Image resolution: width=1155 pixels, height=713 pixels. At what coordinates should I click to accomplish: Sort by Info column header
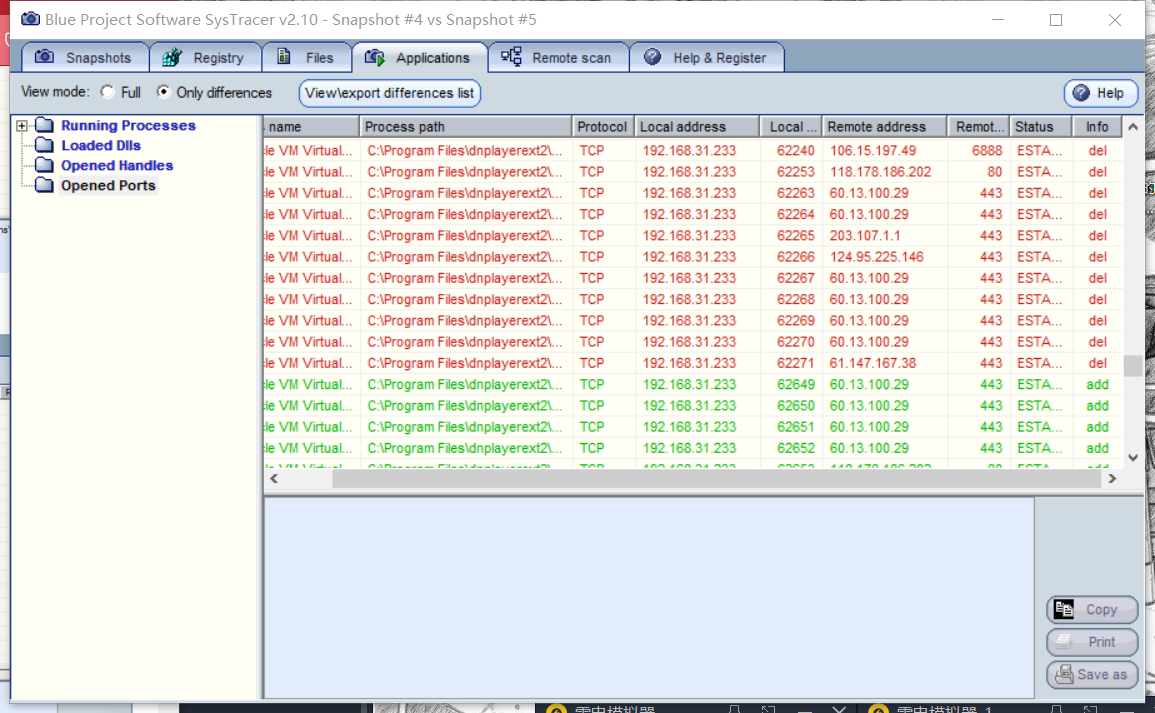tap(1097, 127)
